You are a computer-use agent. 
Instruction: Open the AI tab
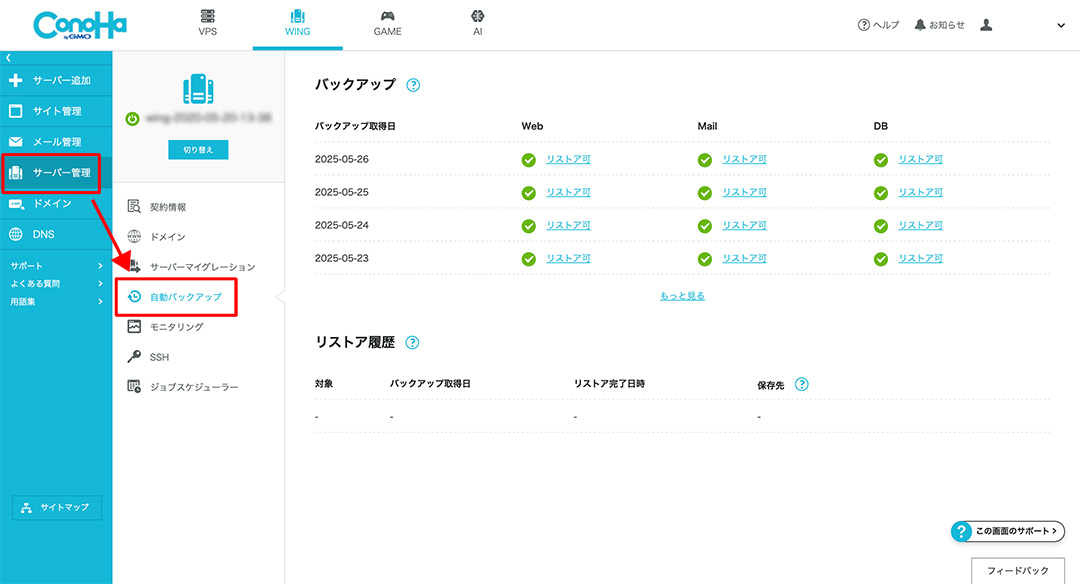pyautogui.click(x=477, y=23)
